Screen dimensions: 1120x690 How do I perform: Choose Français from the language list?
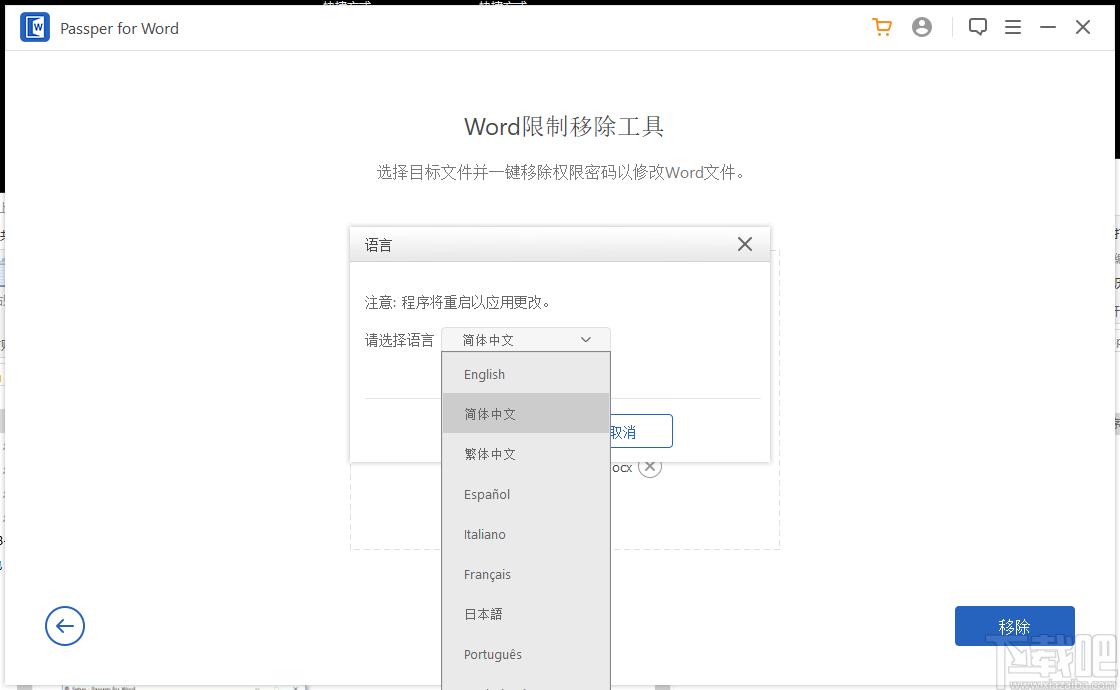(526, 574)
